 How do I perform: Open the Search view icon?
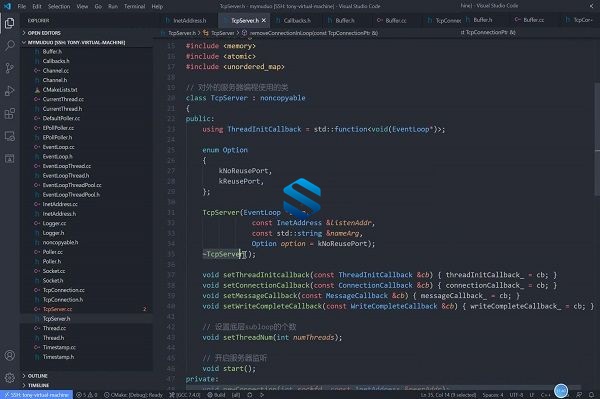[x=10, y=46]
